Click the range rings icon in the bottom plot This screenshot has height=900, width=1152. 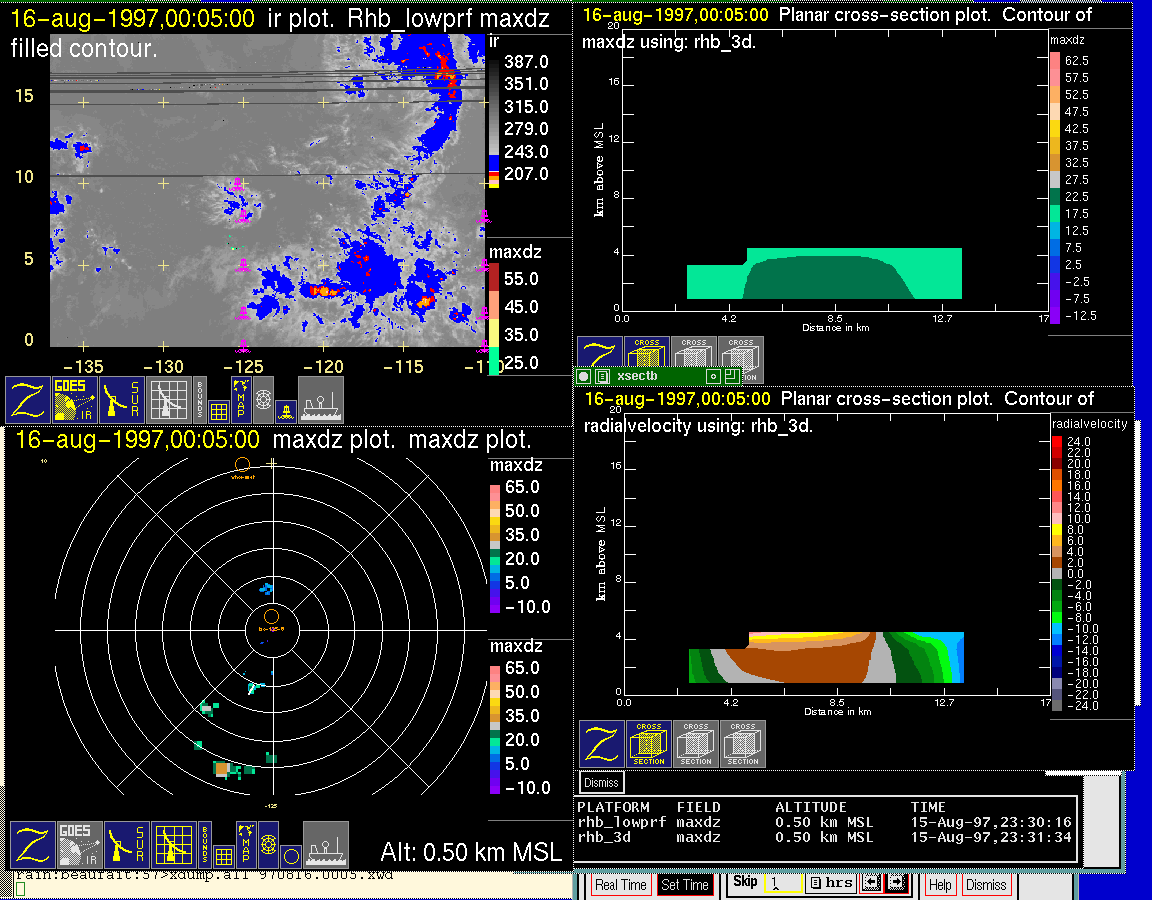click(267, 845)
